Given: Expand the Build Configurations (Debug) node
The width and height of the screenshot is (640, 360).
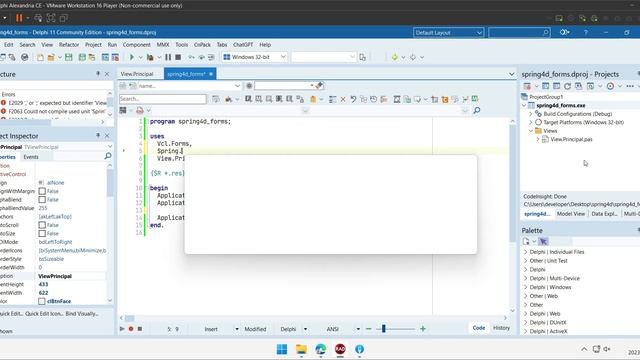Looking at the screenshot, I should click(531, 114).
